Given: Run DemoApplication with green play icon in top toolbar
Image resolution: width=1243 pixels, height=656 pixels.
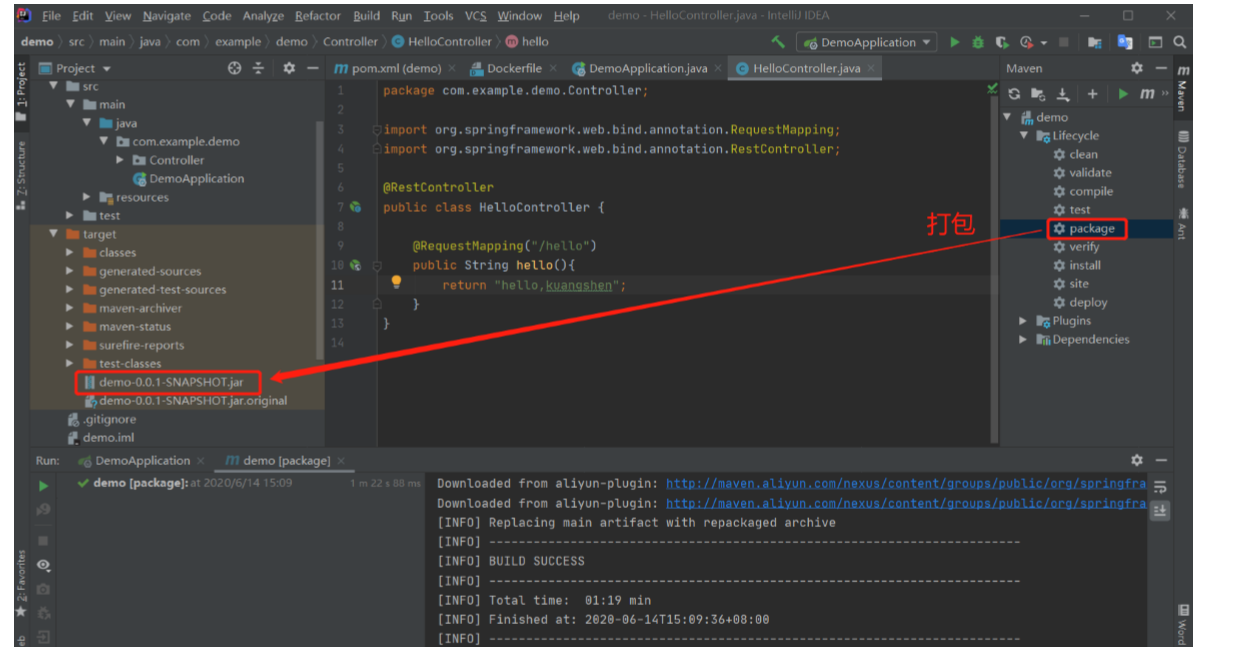Looking at the screenshot, I should [955, 42].
